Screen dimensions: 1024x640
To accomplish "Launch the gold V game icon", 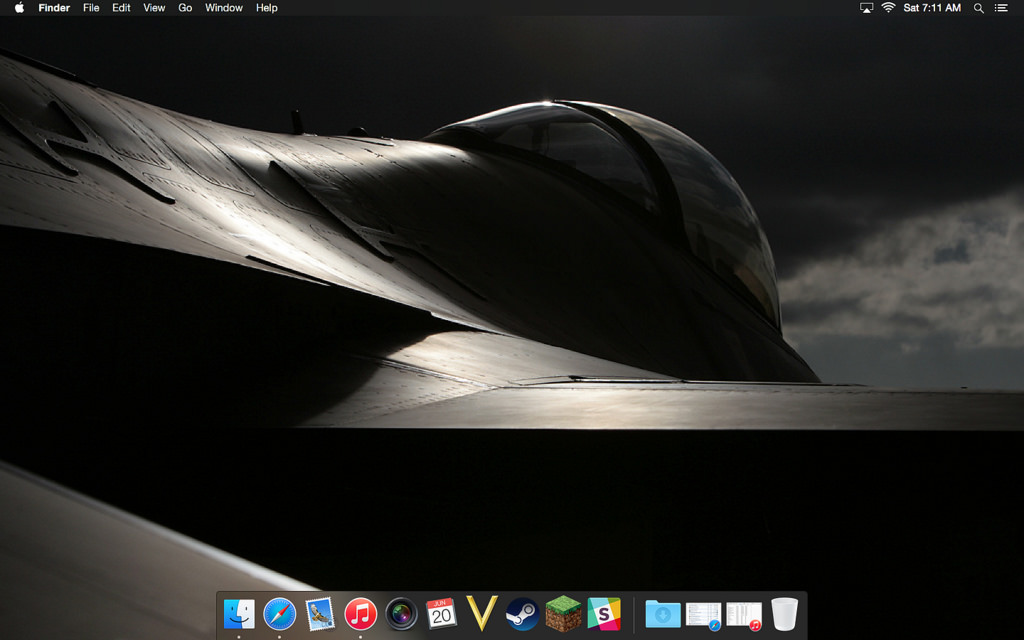I will click(x=482, y=613).
